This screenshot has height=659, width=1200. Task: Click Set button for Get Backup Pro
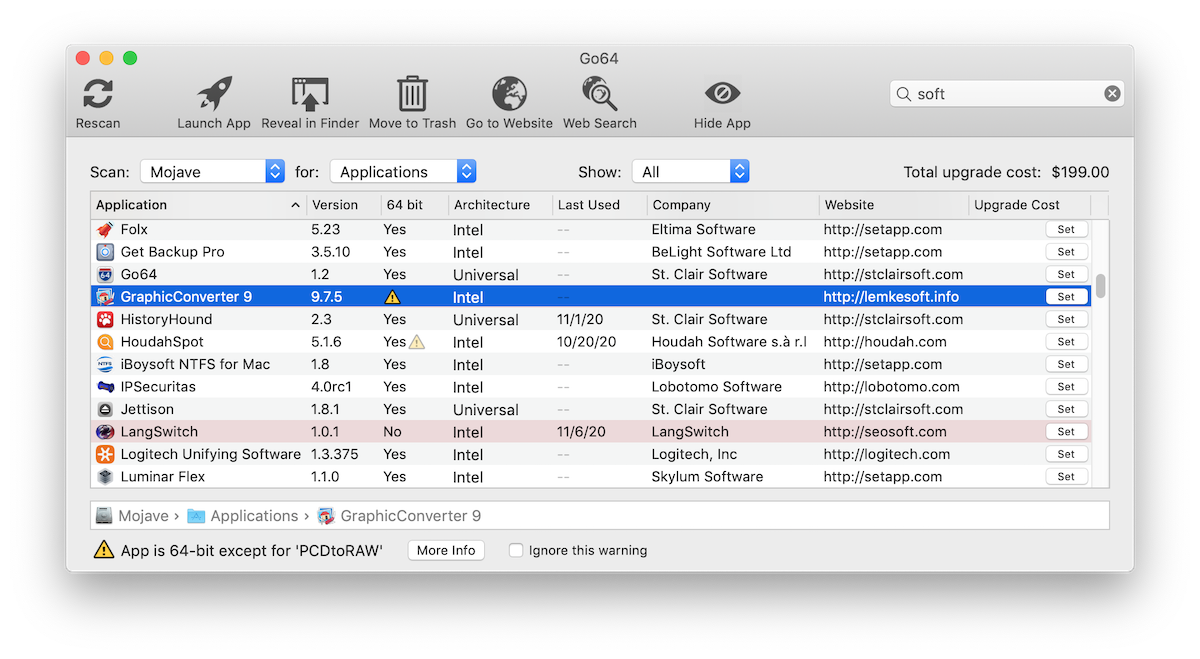[1066, 252]
